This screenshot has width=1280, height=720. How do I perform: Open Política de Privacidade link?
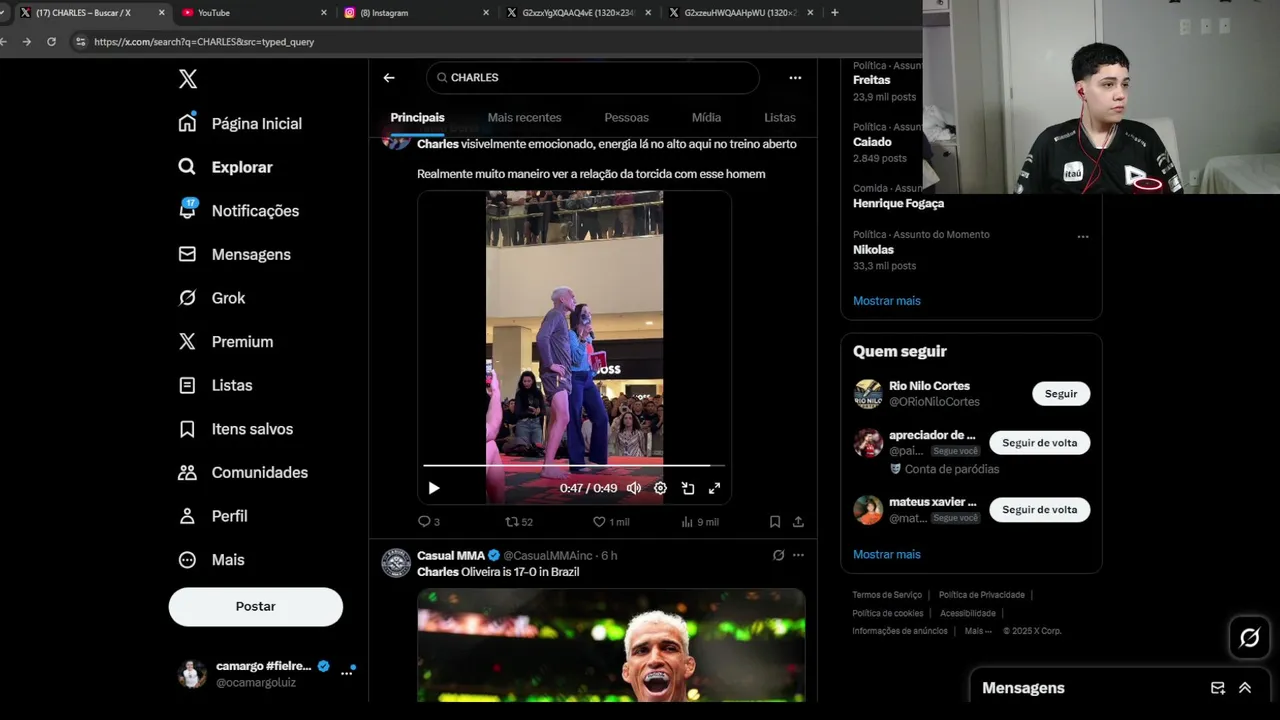point(982,595)
